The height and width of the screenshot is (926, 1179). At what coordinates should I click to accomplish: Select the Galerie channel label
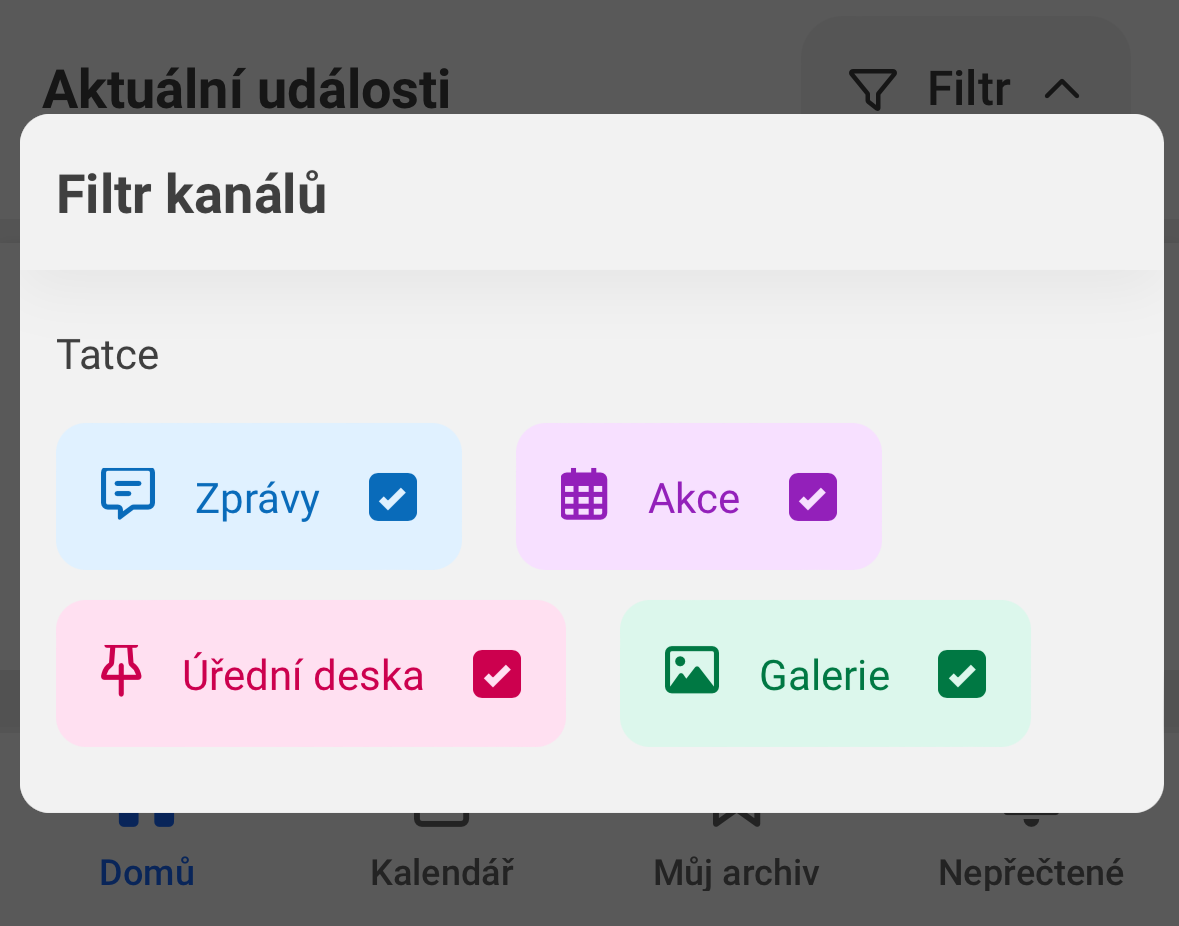[x=825, y=675]
